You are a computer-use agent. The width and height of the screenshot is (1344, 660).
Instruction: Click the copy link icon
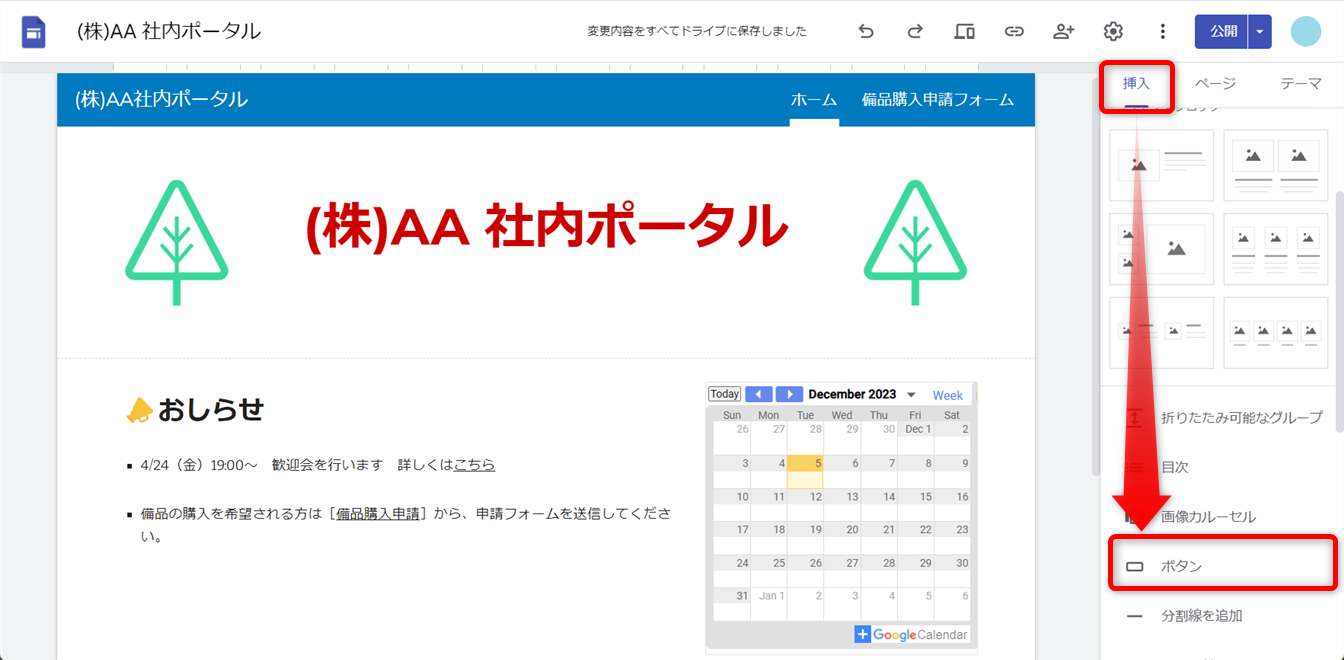[x=1014, y=31]
